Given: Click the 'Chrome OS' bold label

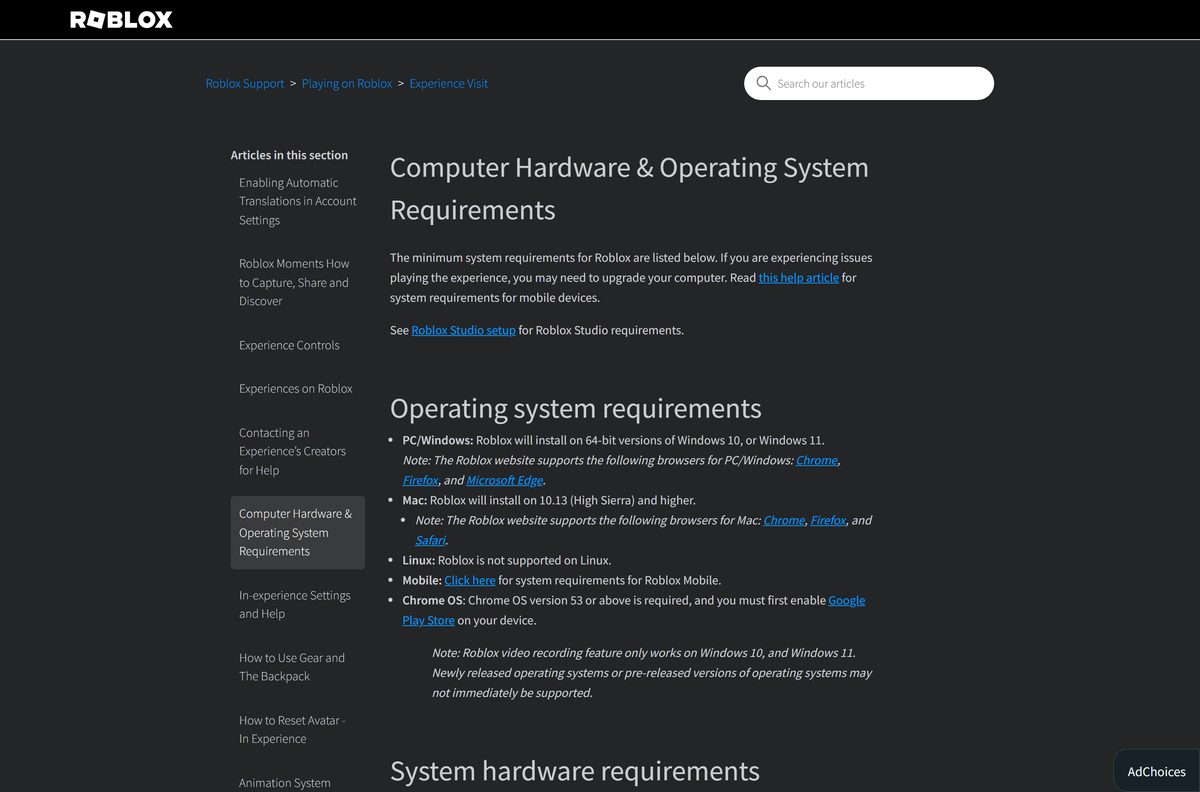Looking at the screenshot, I should coord(433,600).
